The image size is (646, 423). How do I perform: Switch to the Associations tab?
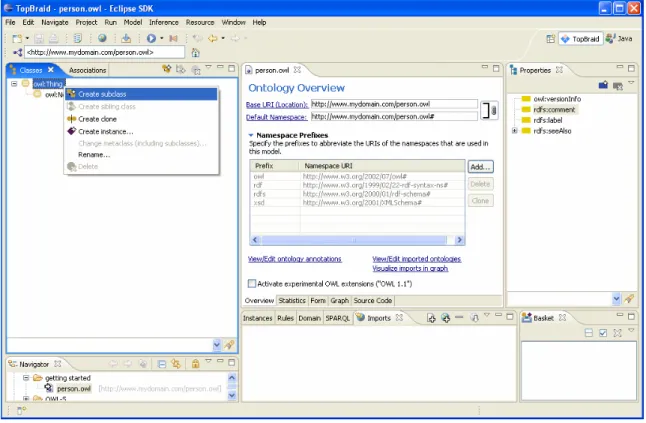click(x=87, y=70)
